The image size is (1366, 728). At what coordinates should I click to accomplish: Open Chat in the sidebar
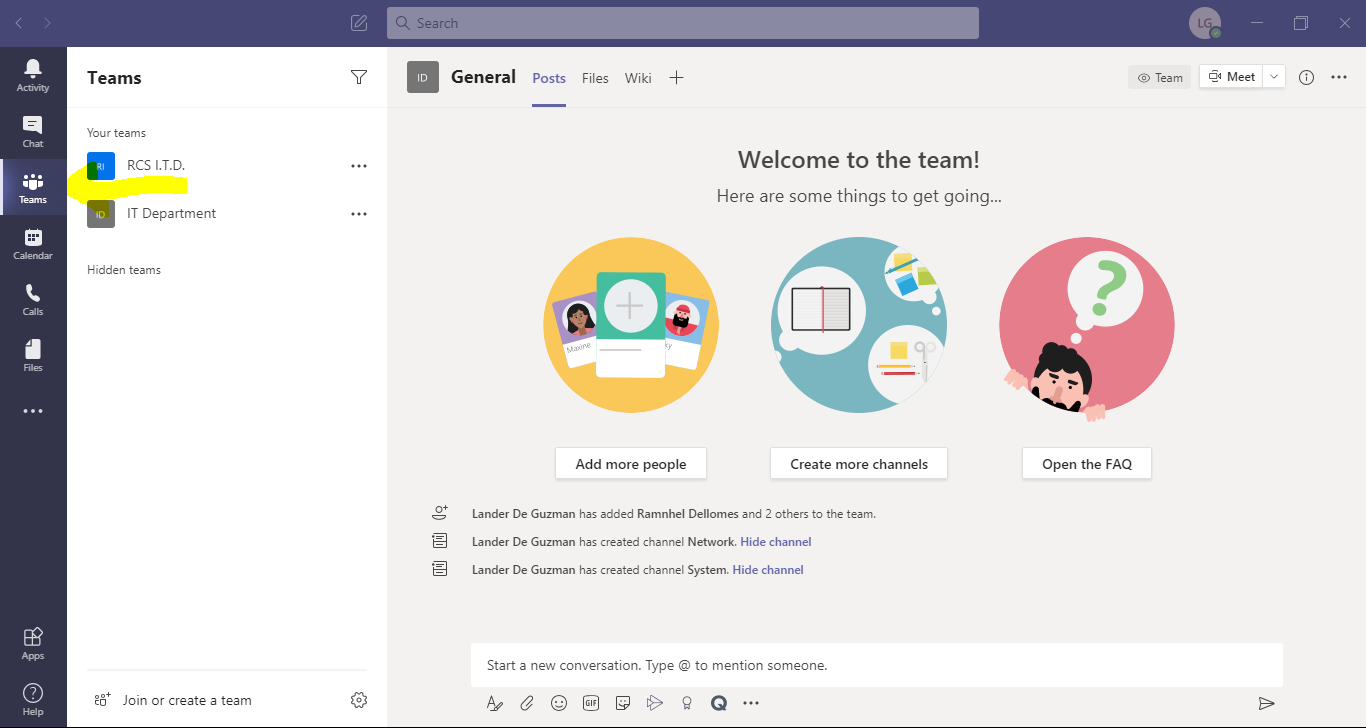(33, 131)
